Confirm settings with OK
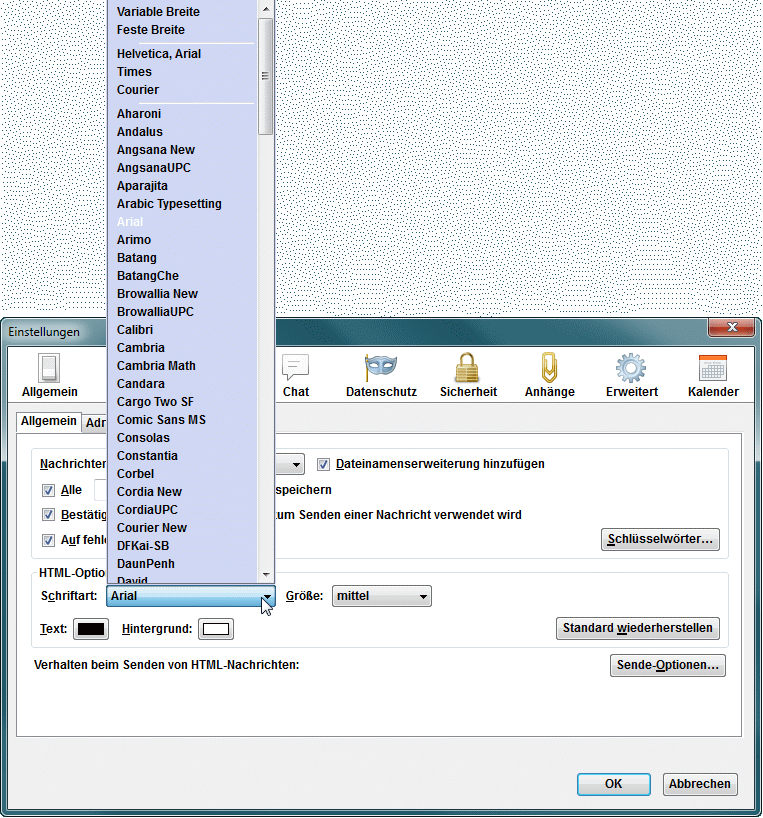Screen dimensions: 763x818 (613, 784)
